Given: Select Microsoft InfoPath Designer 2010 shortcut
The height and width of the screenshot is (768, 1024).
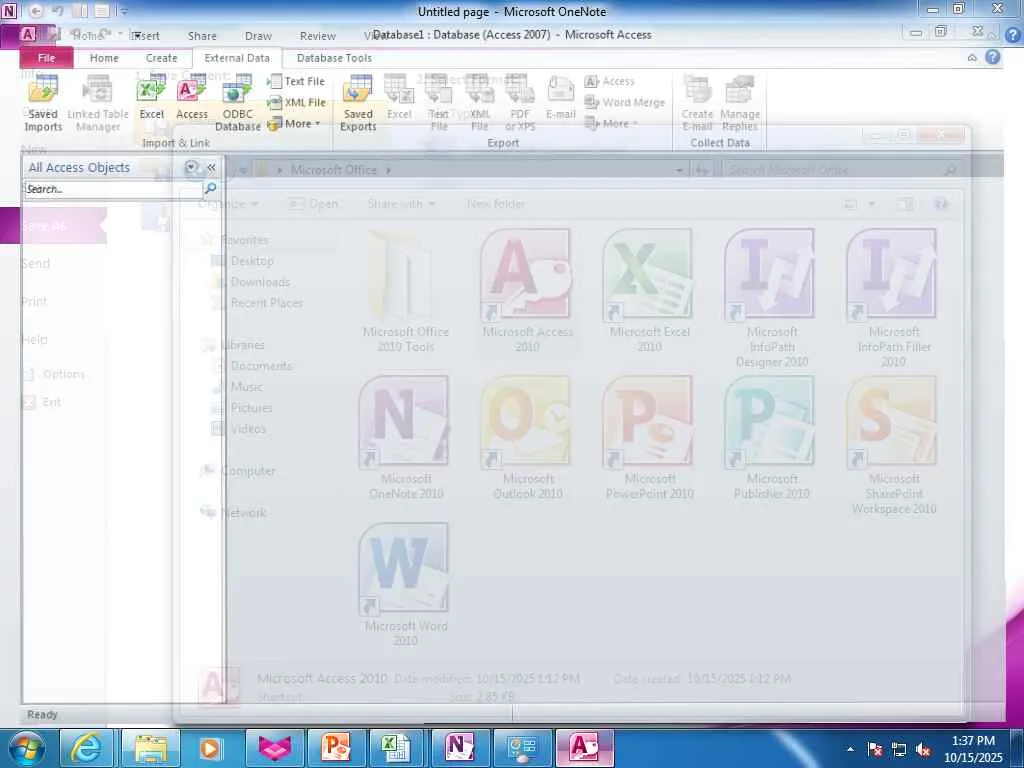Looking at the screenshot, I should point(771,298).
